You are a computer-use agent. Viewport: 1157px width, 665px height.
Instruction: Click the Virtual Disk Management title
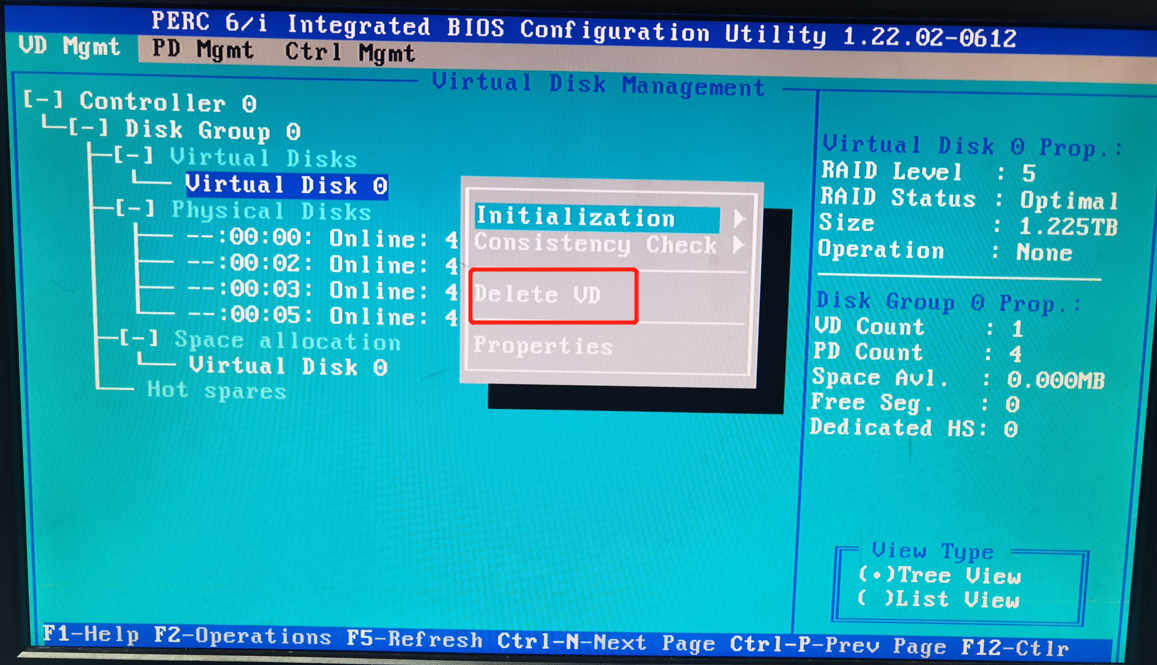click(x=598, y=84)
